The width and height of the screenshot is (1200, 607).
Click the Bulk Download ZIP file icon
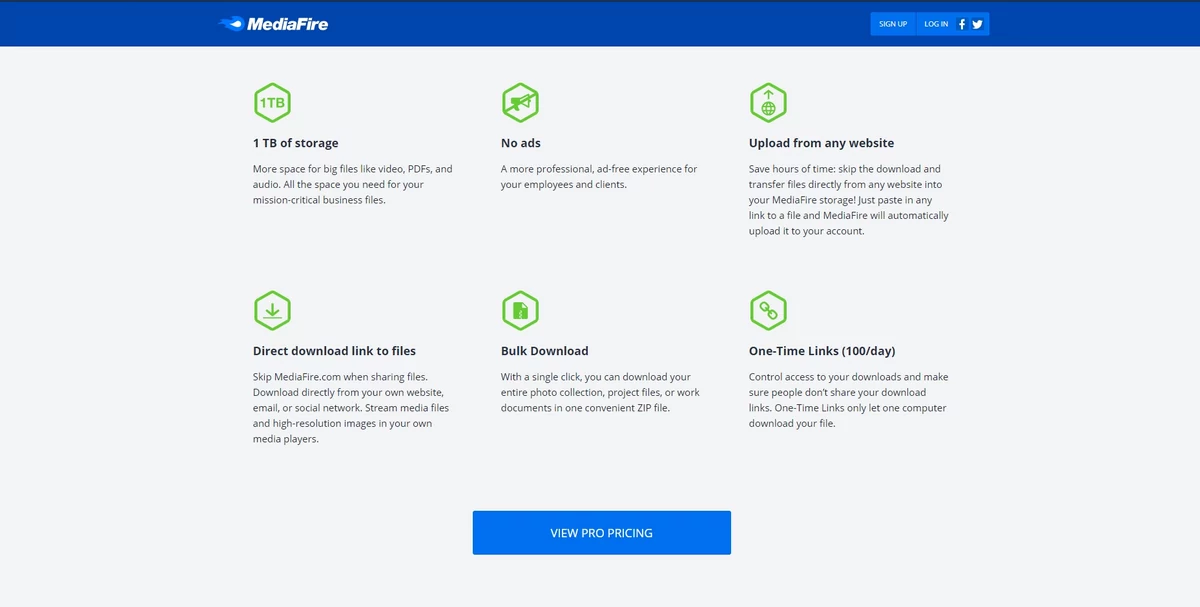click(x=520, y=310)
